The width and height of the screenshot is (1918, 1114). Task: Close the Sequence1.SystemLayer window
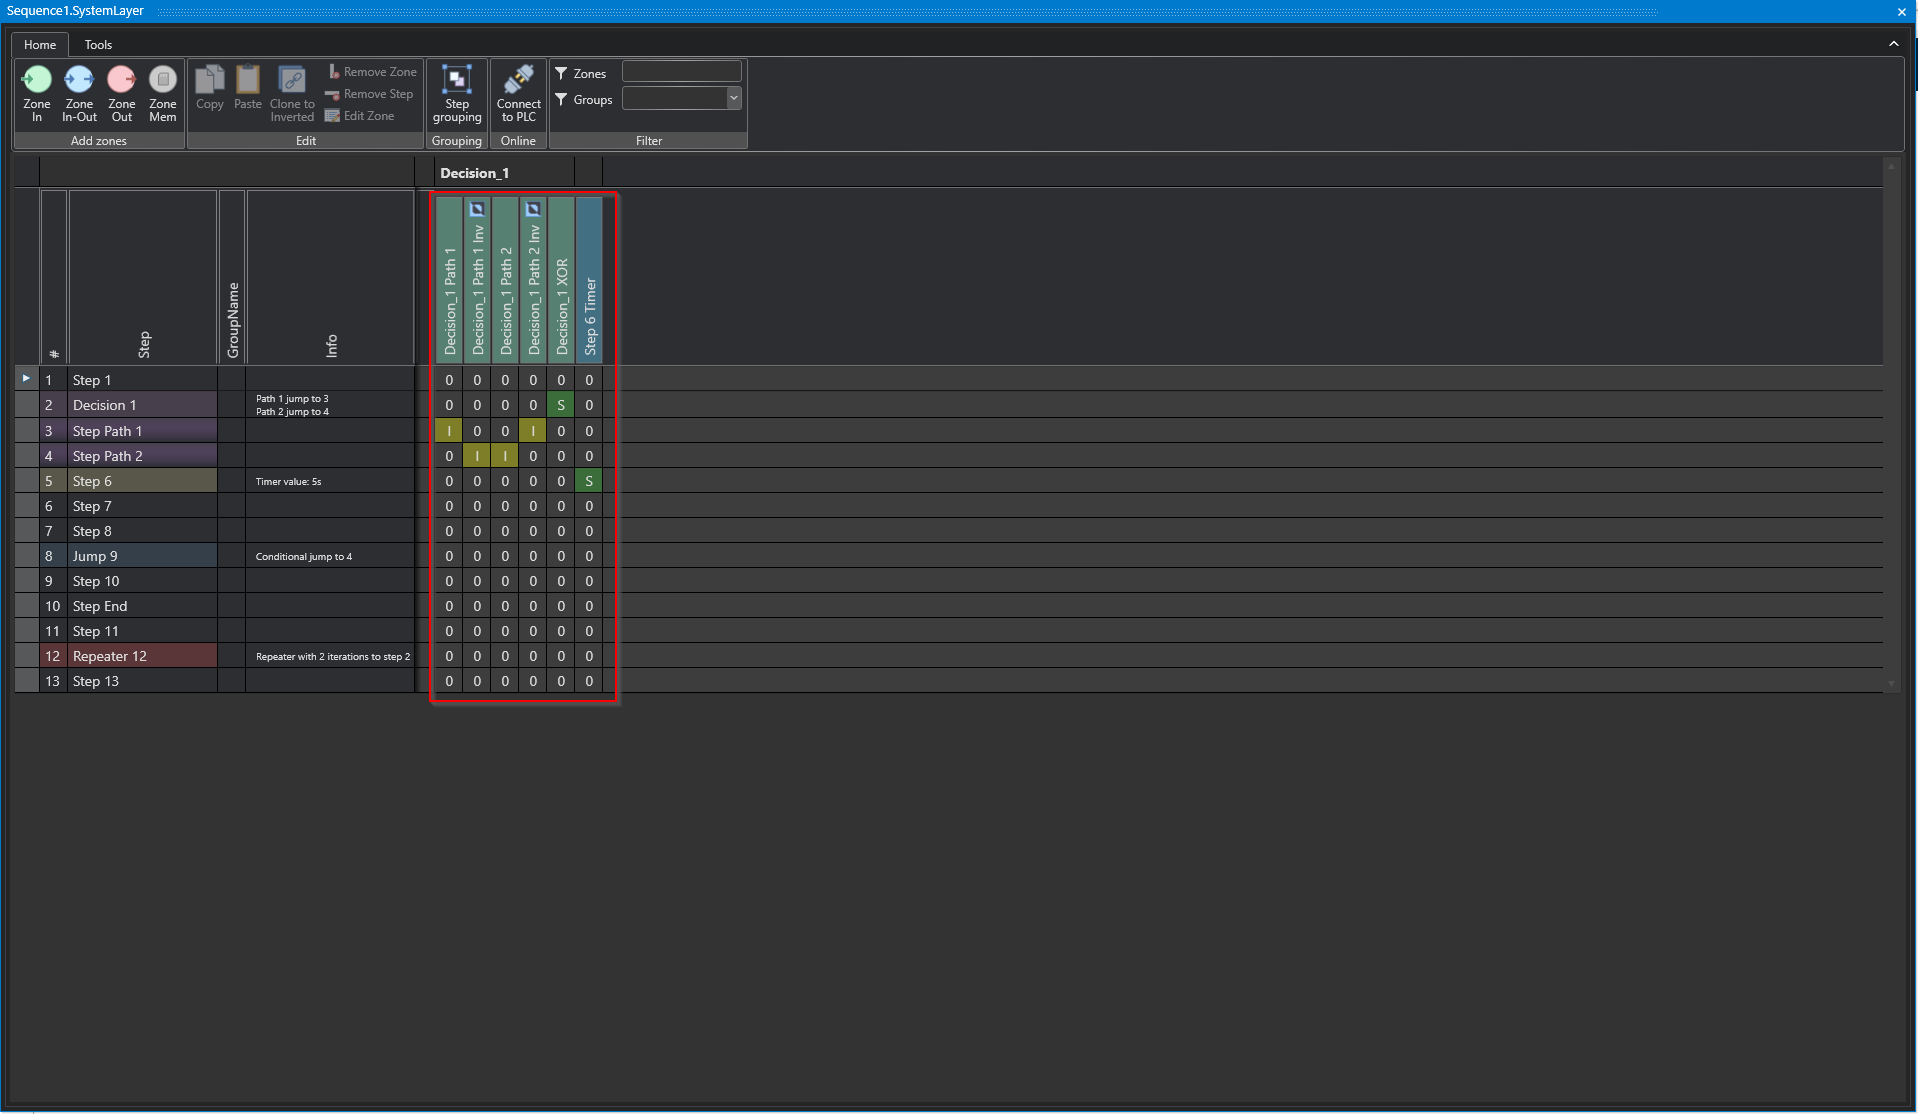click(1901, 11)
